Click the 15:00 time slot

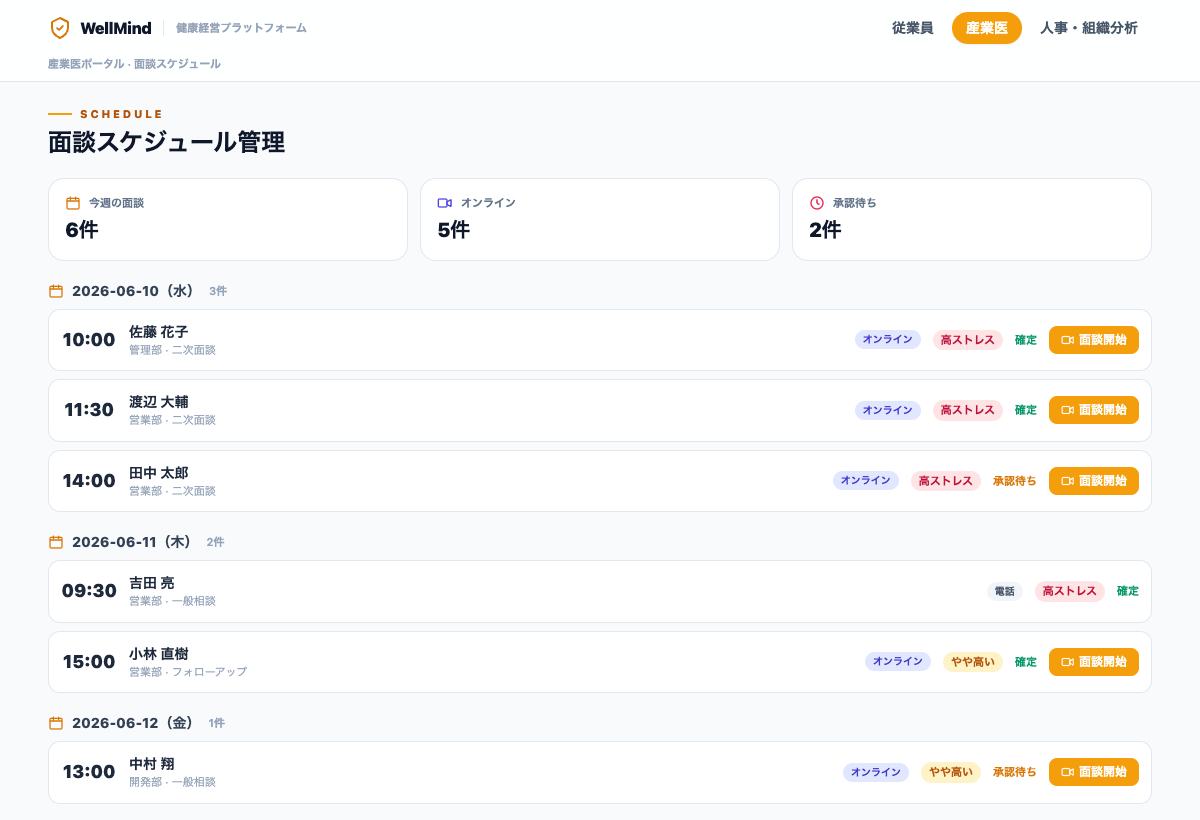pos(89,662)
